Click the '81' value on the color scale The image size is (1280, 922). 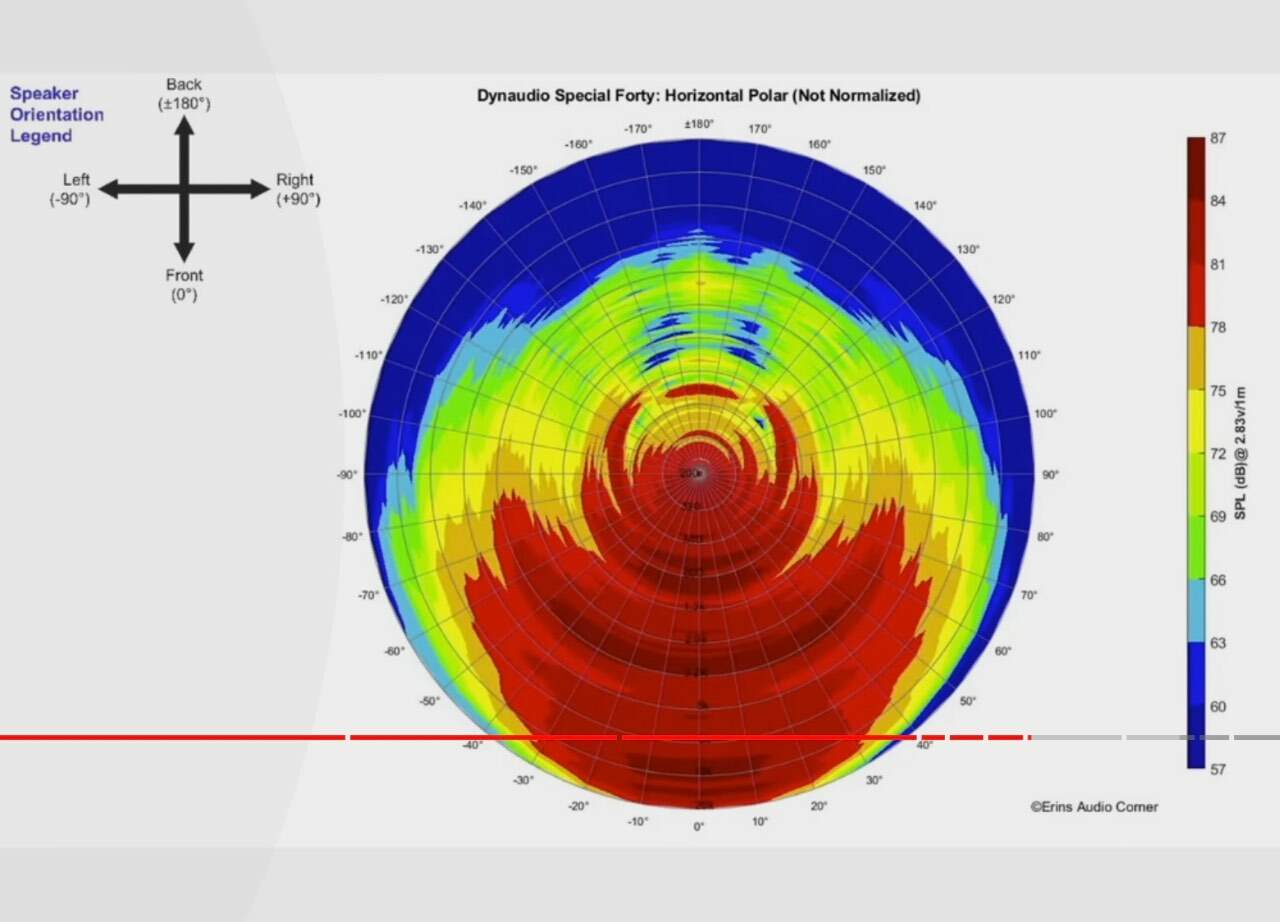pos(1217,265)
